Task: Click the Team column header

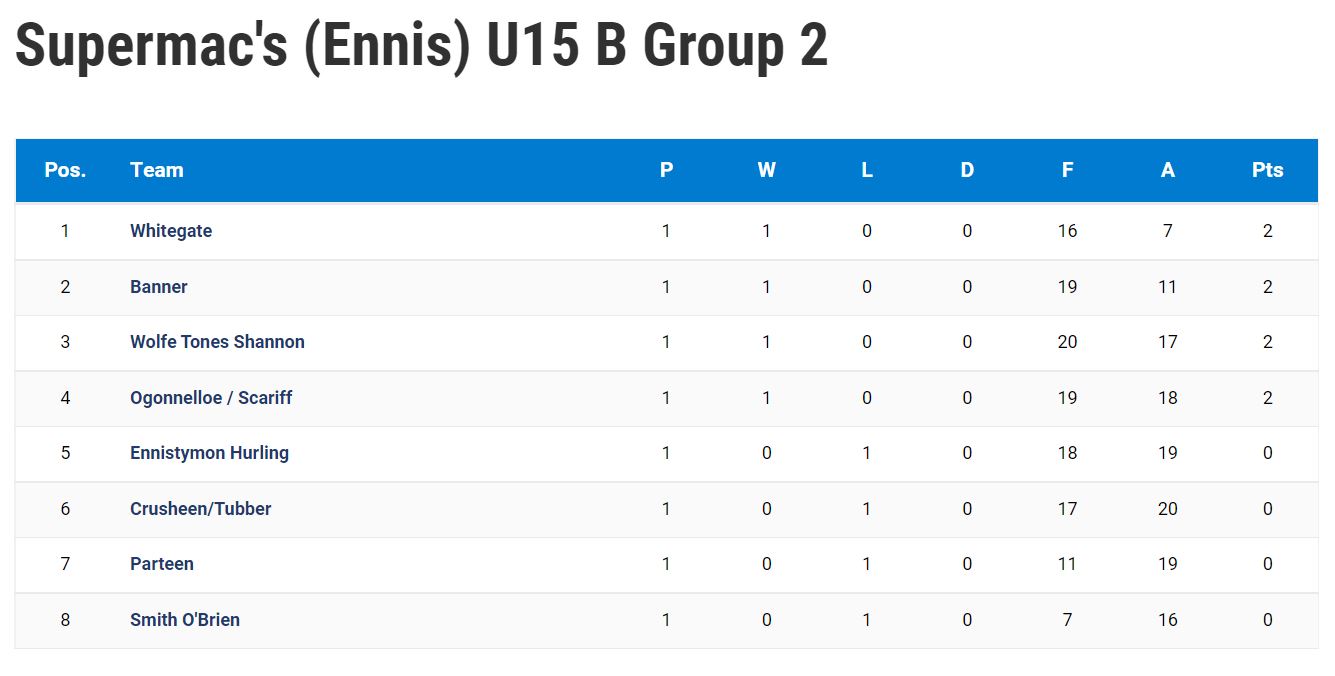Action: (x=157, y=170)
